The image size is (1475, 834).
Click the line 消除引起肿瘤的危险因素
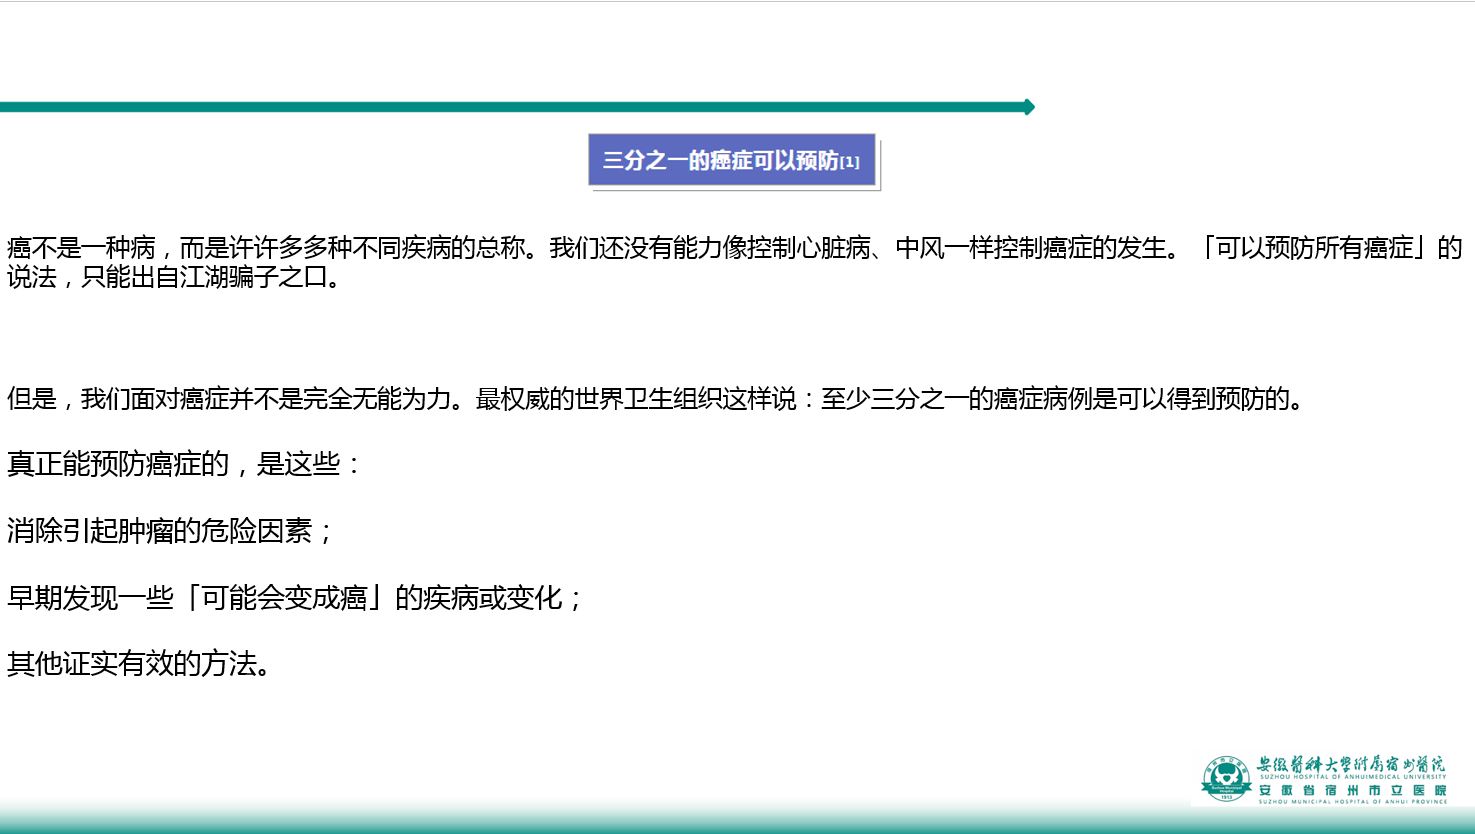pos(170,531)
